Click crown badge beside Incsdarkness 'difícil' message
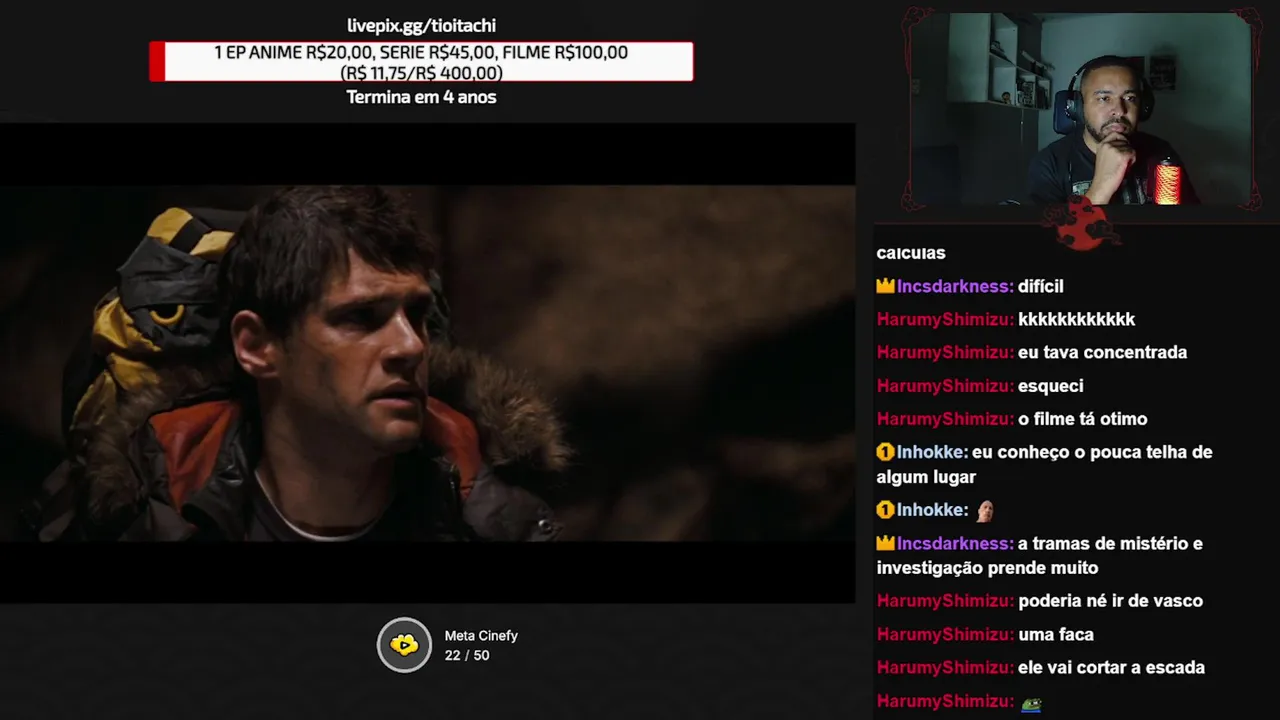The height and width of the screenshot is (720, 1280). coord(885,286)
